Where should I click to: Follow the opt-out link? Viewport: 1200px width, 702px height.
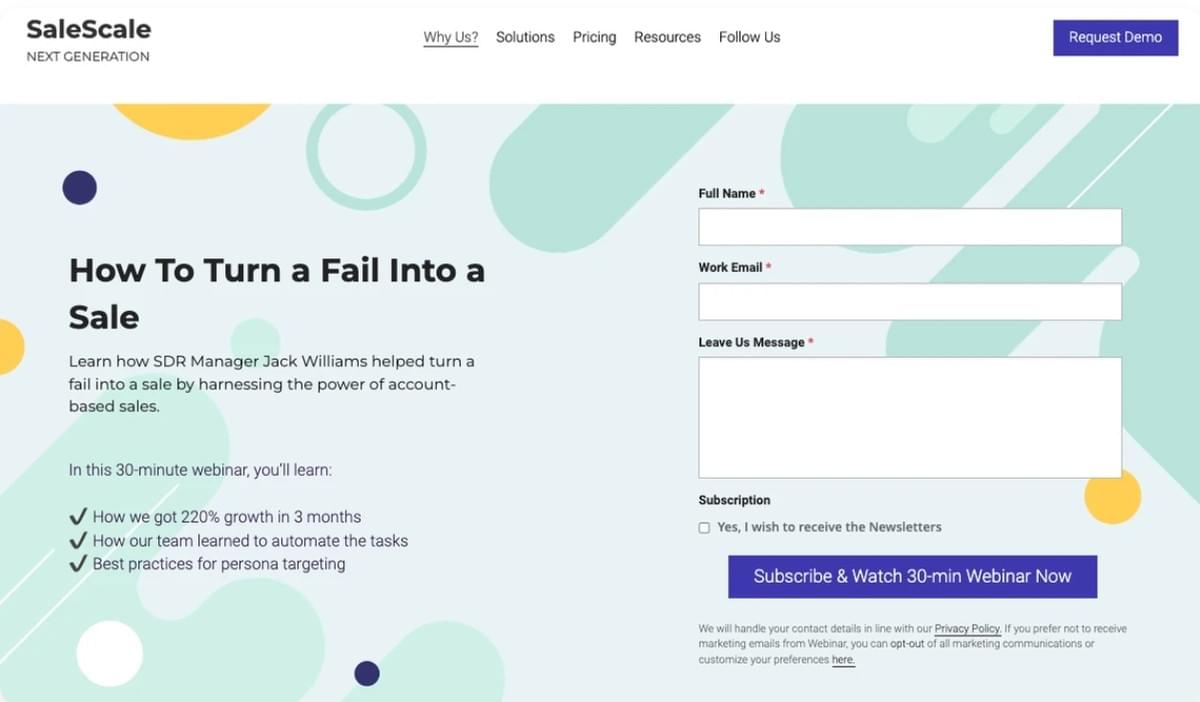907,644
